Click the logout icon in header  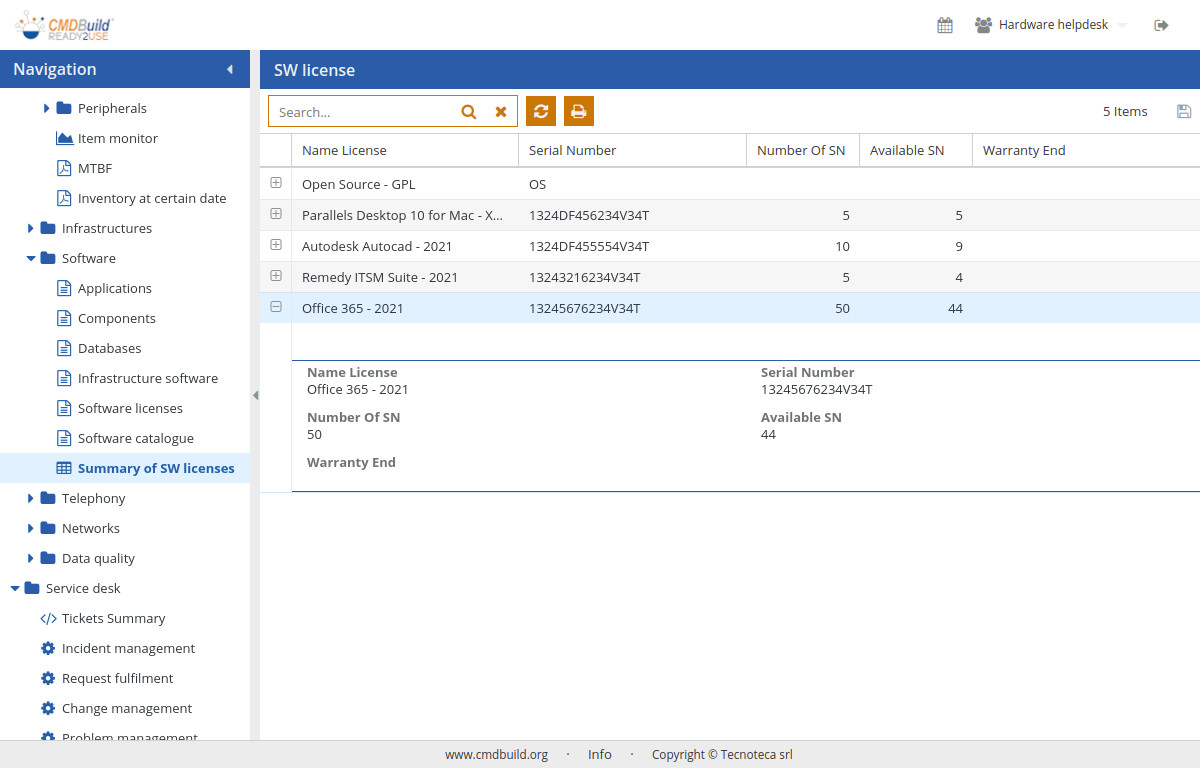[1161, 25]
